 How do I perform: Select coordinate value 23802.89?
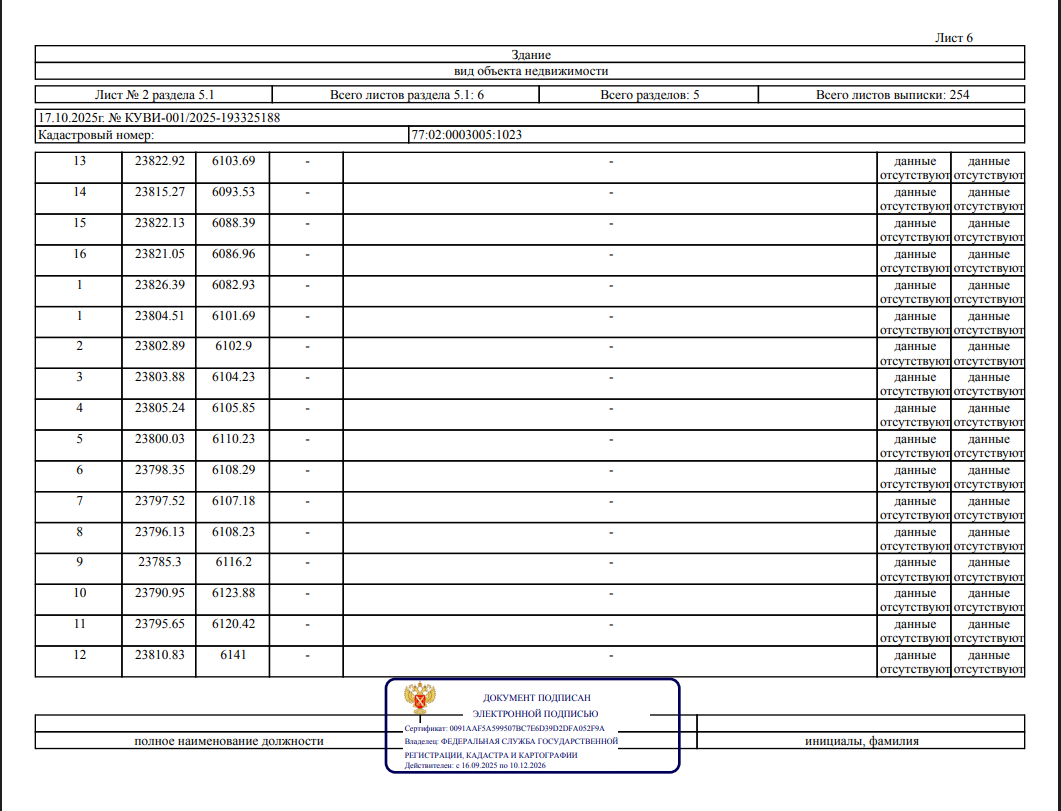click(x=160, y=346)
